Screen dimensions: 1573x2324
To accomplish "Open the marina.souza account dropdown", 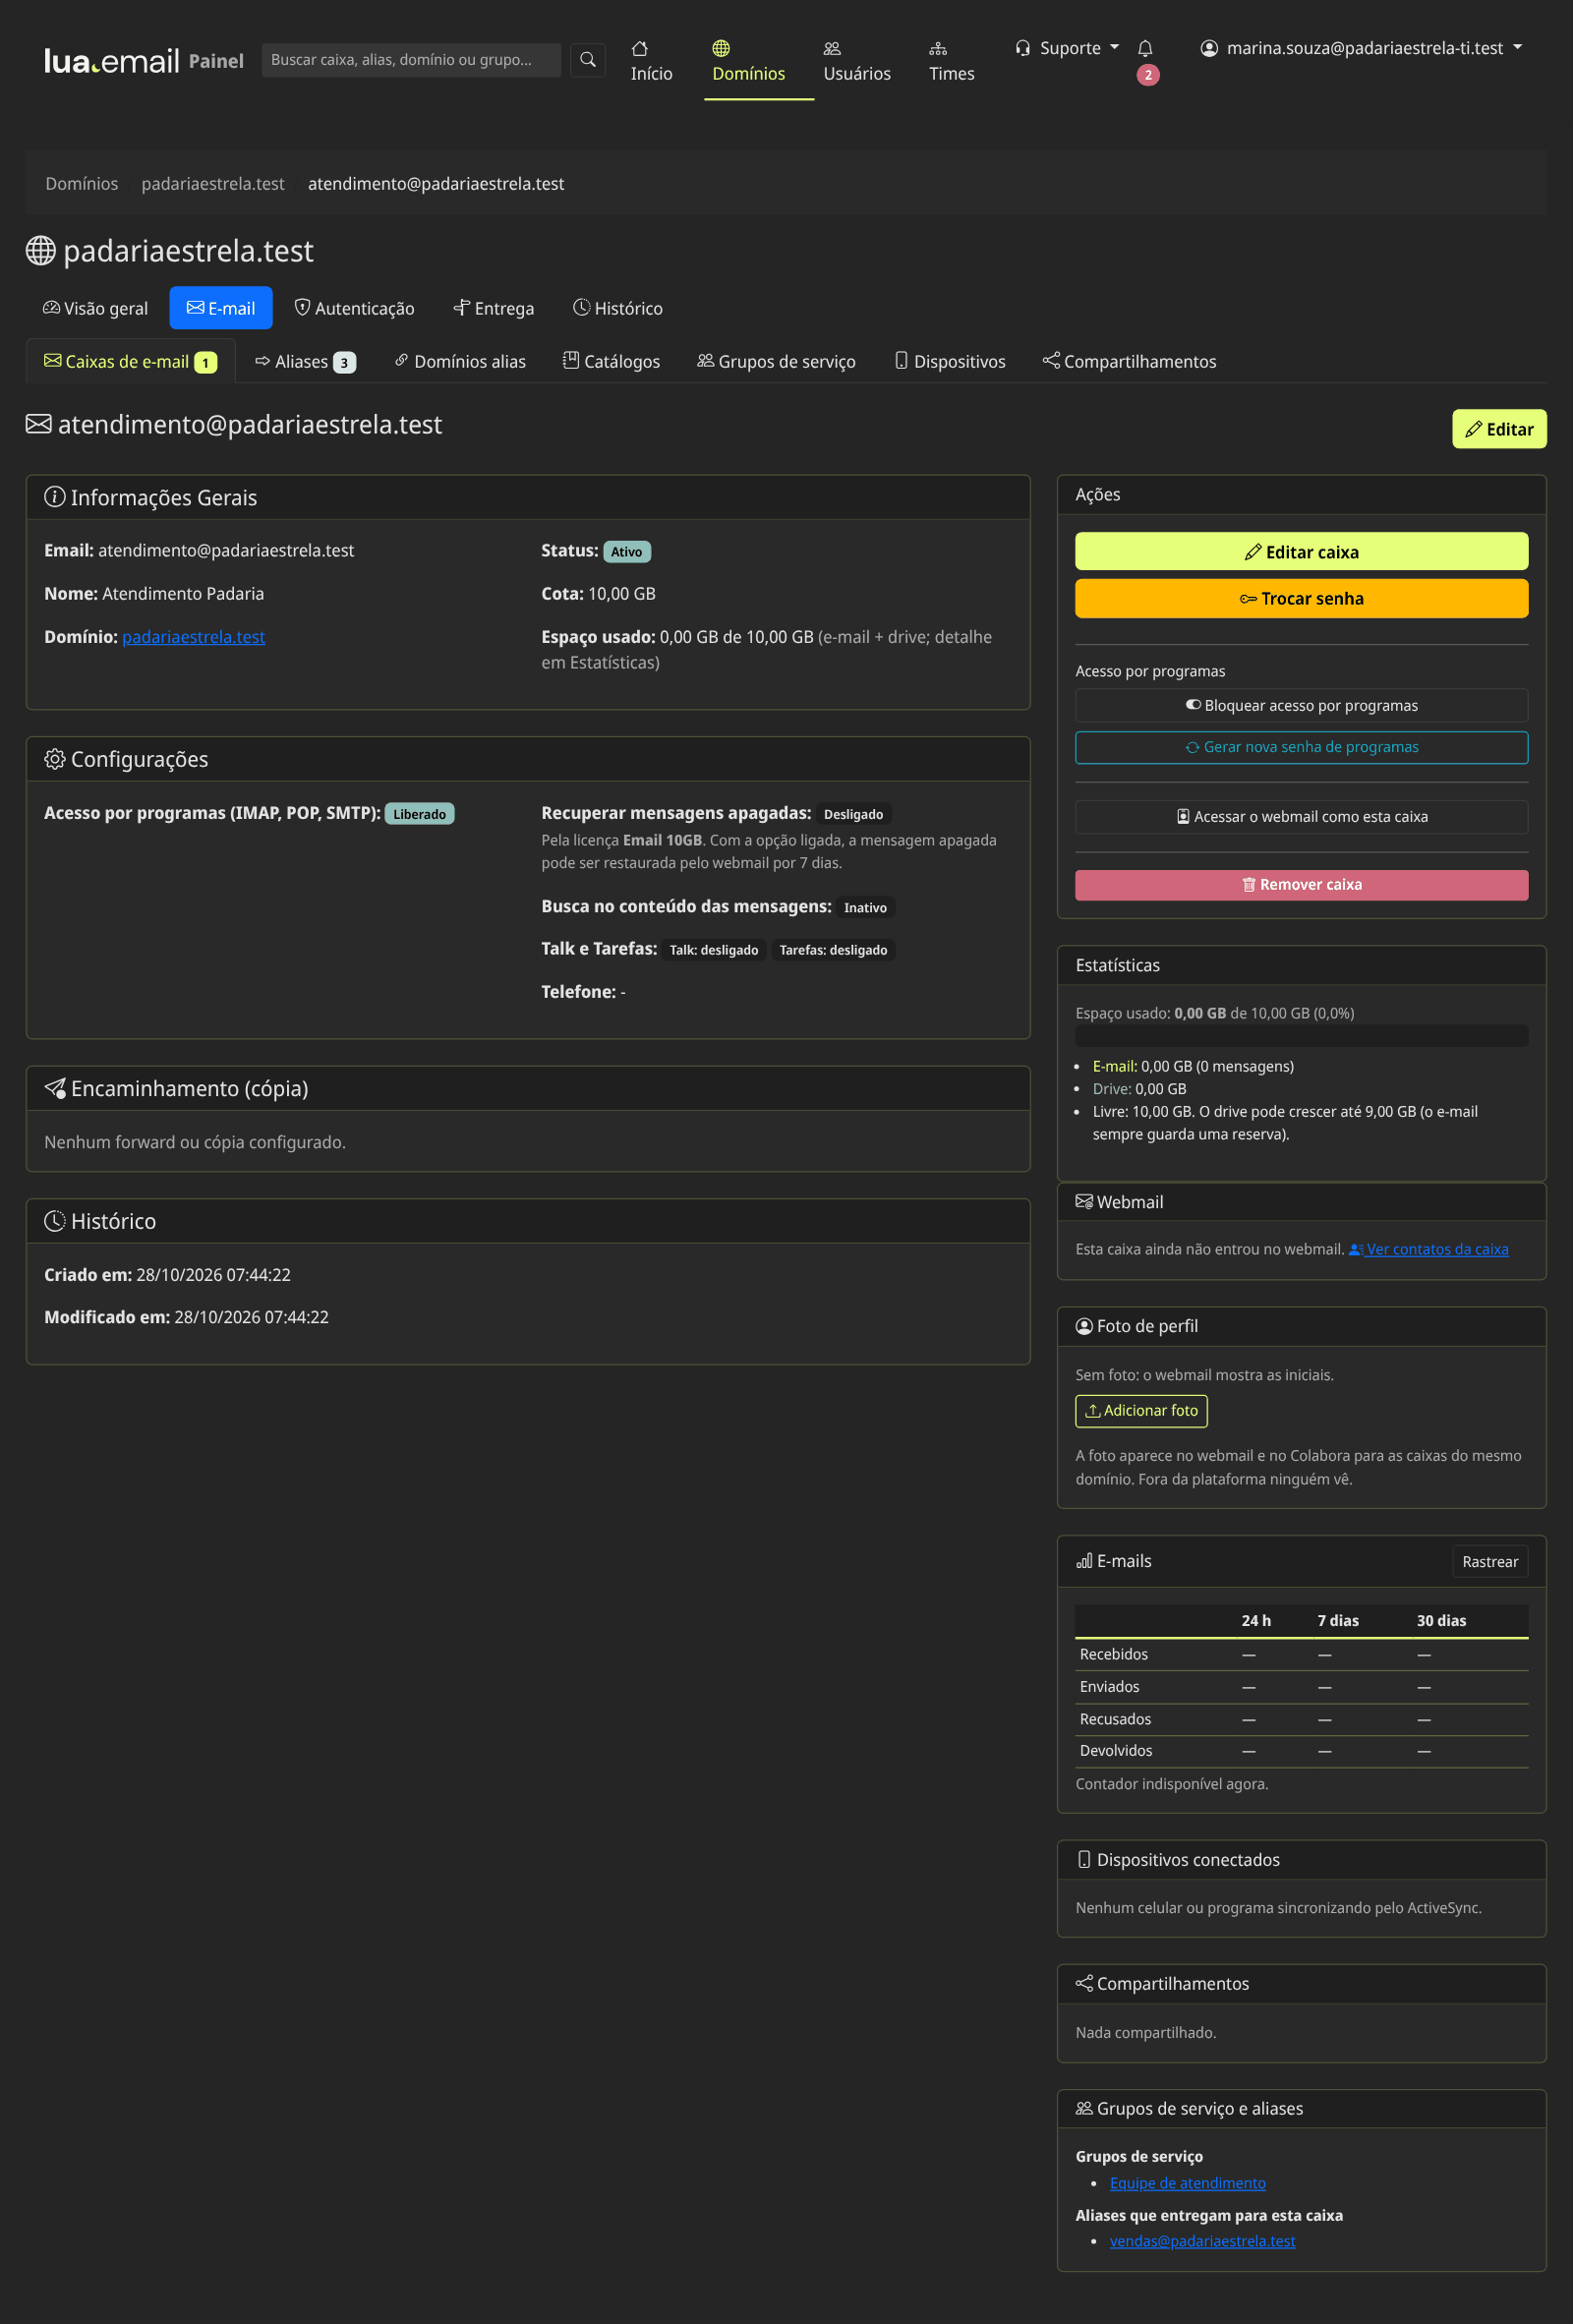I will pyautogui.click(x=1361, y=48).
